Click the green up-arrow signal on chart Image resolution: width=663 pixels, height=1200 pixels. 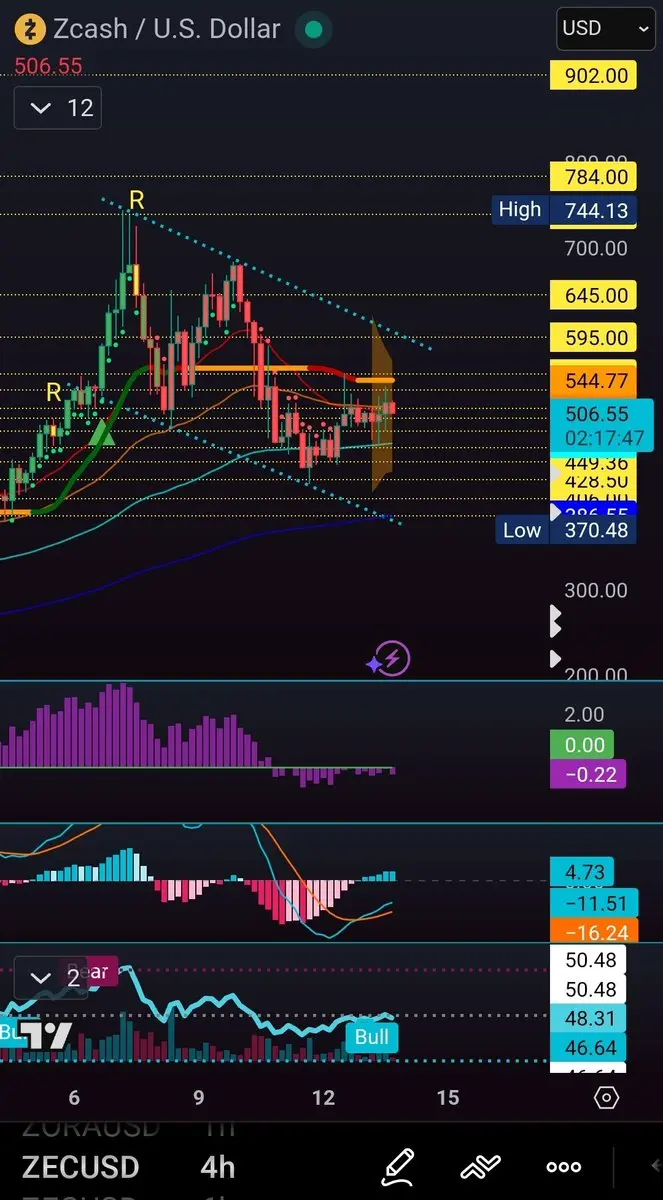pyautogui.click(x=102, y=433)
